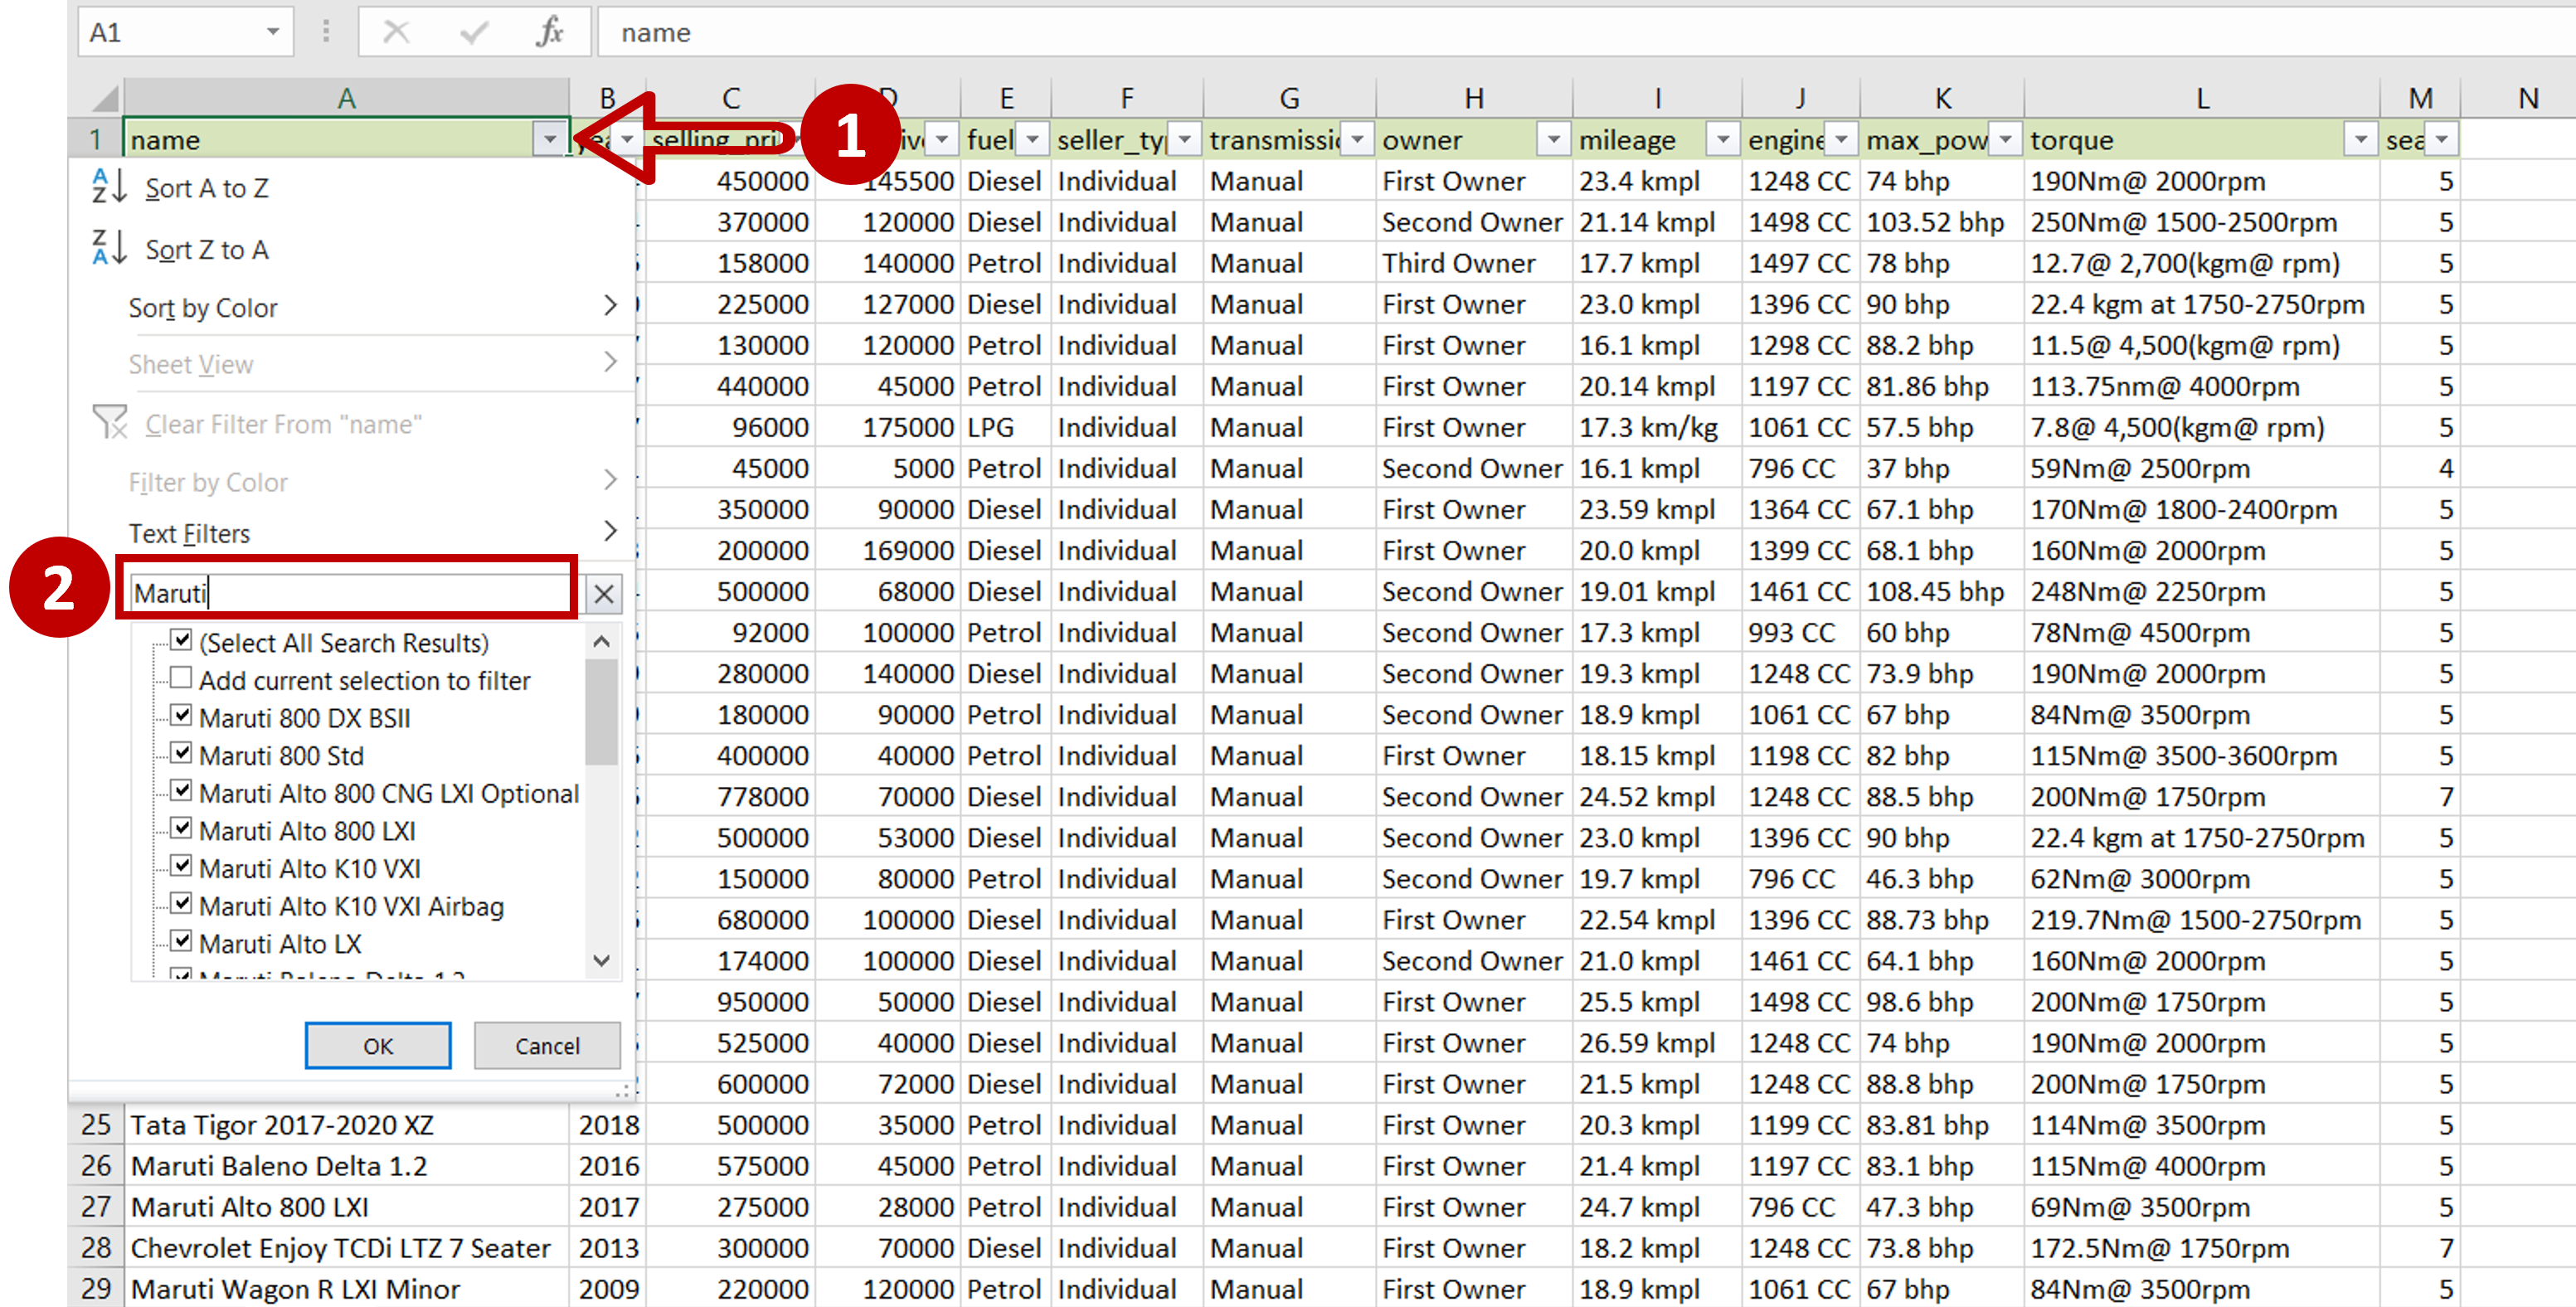
Task: Click the filter list scroll up arrow
Action: click(x=601, y=642)
